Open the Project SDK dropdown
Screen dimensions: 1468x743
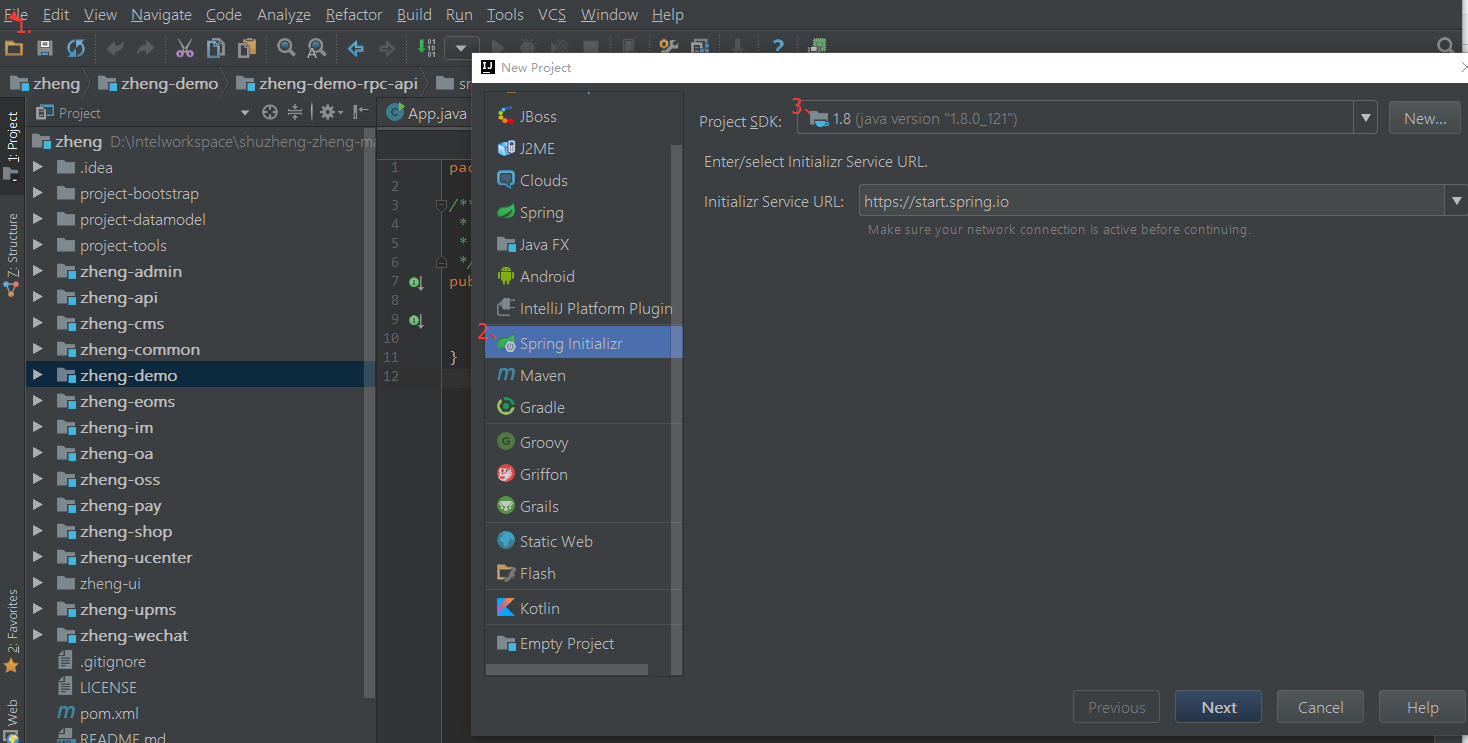(x=1366, y=118)
